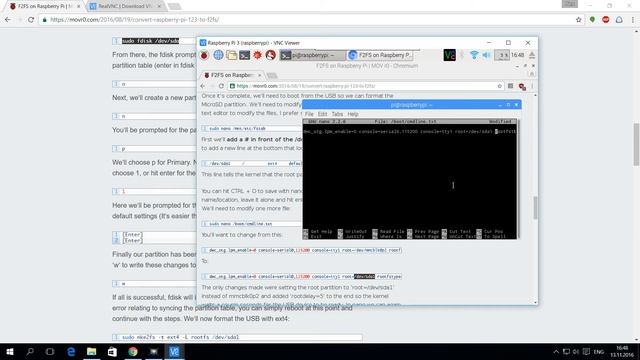640x360 pixels.
Task: Open the Windows clock and date
Action: tap(622, 351)
